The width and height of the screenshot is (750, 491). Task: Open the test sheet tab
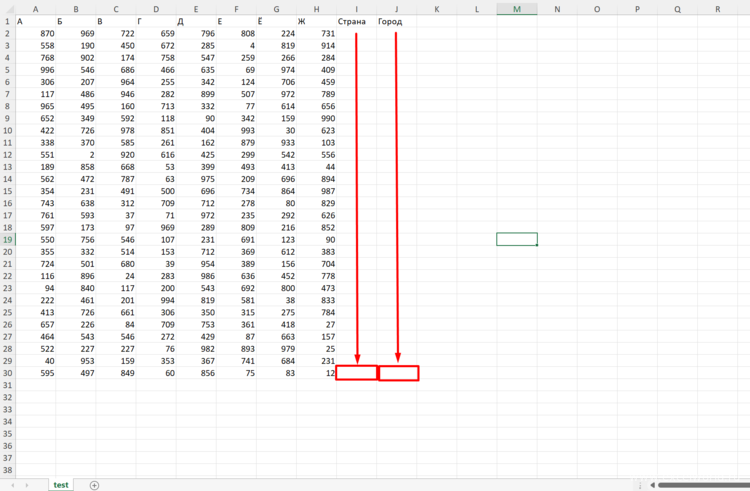point(61,485)
